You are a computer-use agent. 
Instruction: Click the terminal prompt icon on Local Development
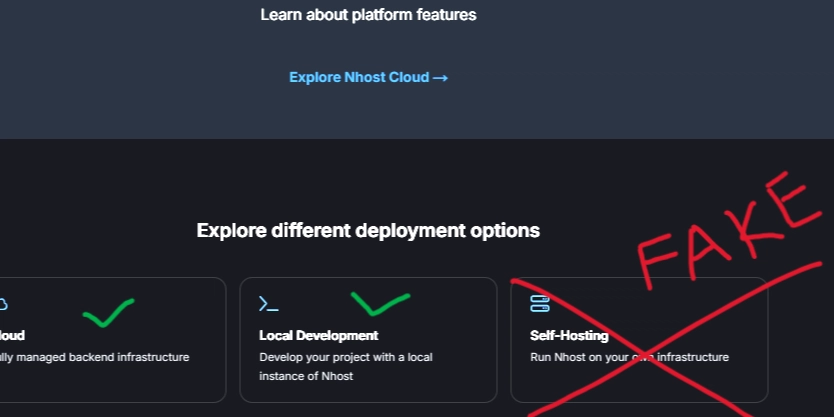(269, 304)
